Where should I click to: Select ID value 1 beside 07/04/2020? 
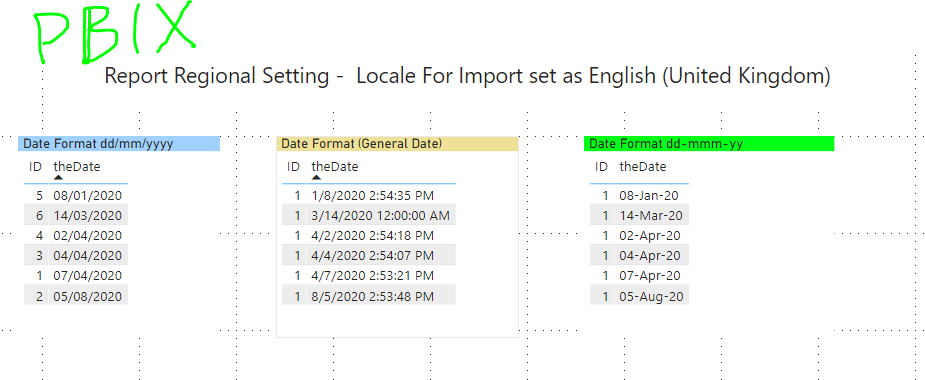[36, 276]
